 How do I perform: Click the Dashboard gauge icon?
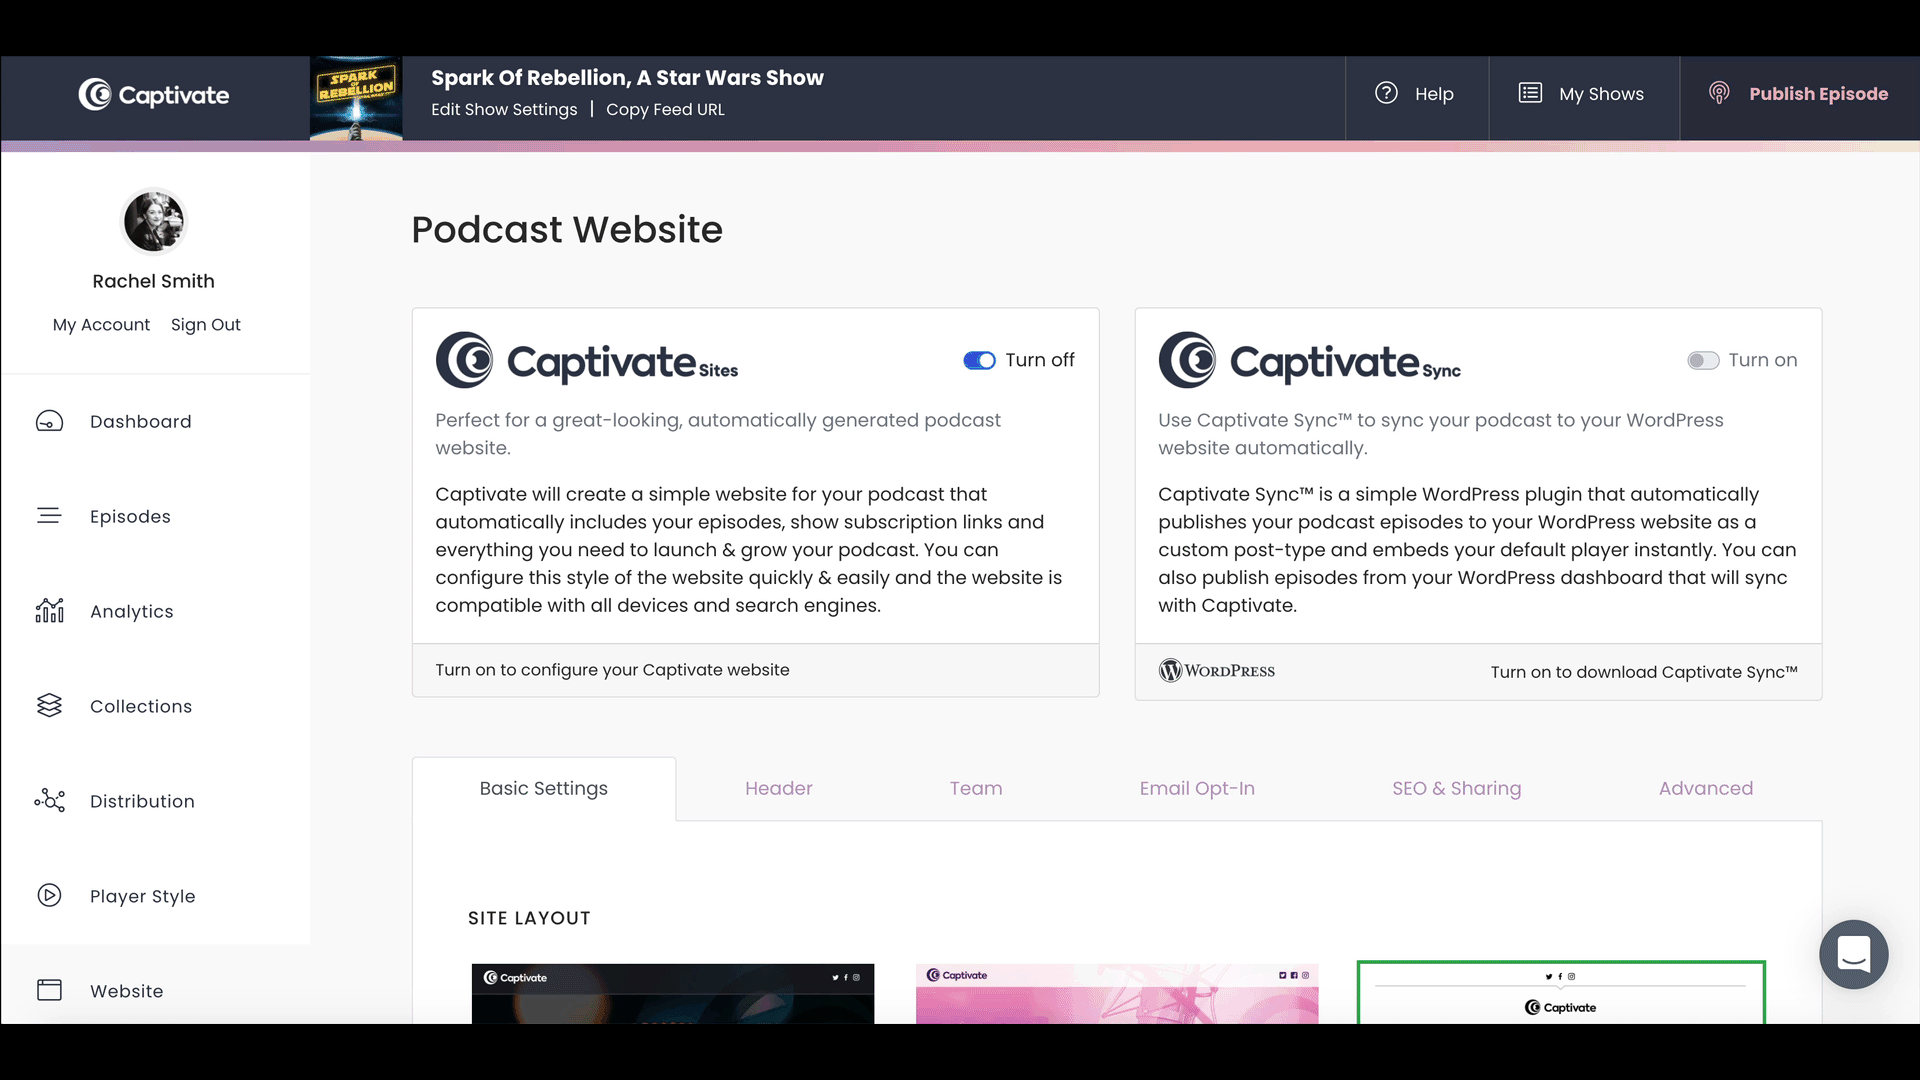(49, 422)
